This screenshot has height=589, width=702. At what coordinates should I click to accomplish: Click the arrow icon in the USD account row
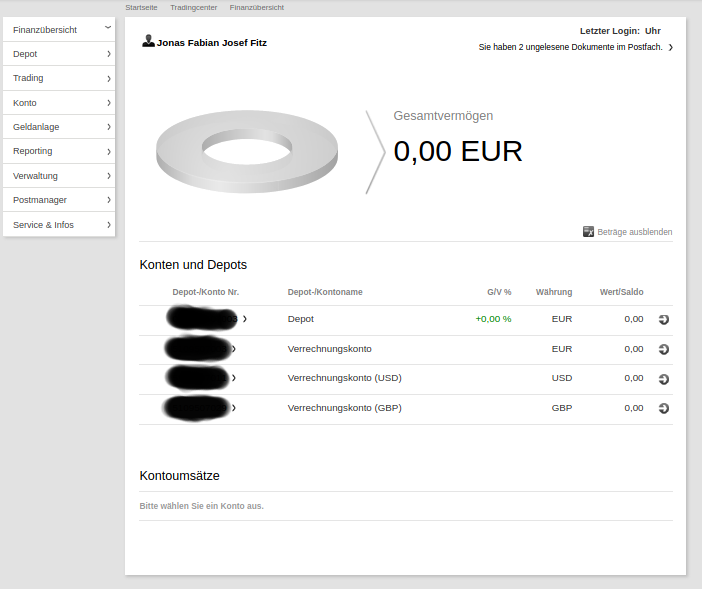point(663,379)
